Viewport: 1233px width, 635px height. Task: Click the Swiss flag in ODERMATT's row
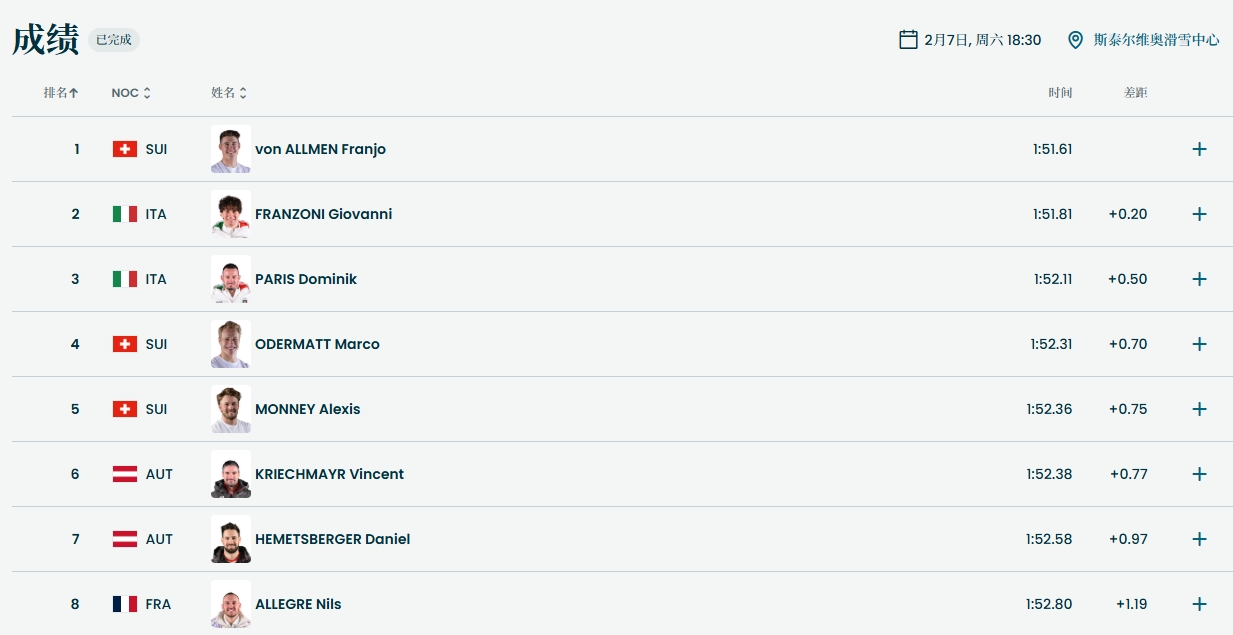point(124,344)
